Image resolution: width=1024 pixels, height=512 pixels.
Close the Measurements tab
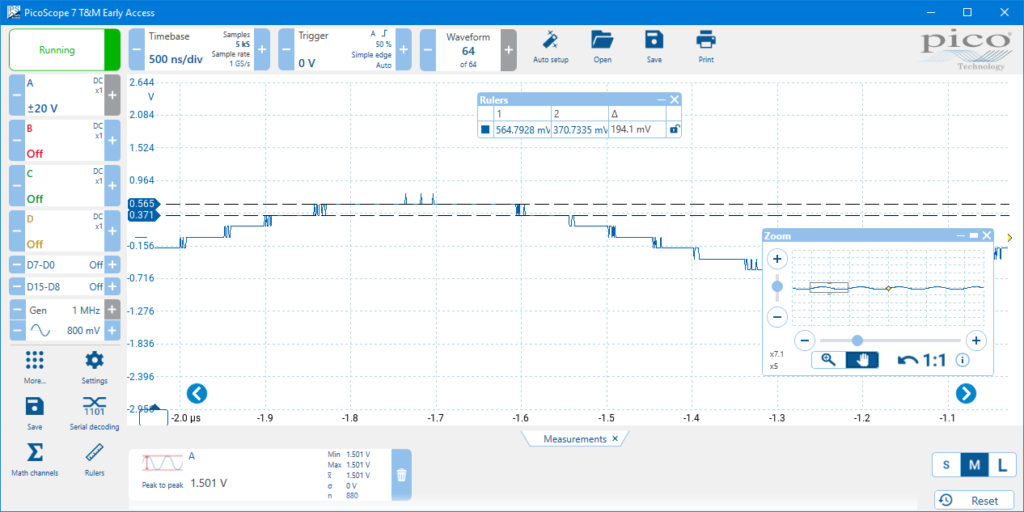point(615,439)
